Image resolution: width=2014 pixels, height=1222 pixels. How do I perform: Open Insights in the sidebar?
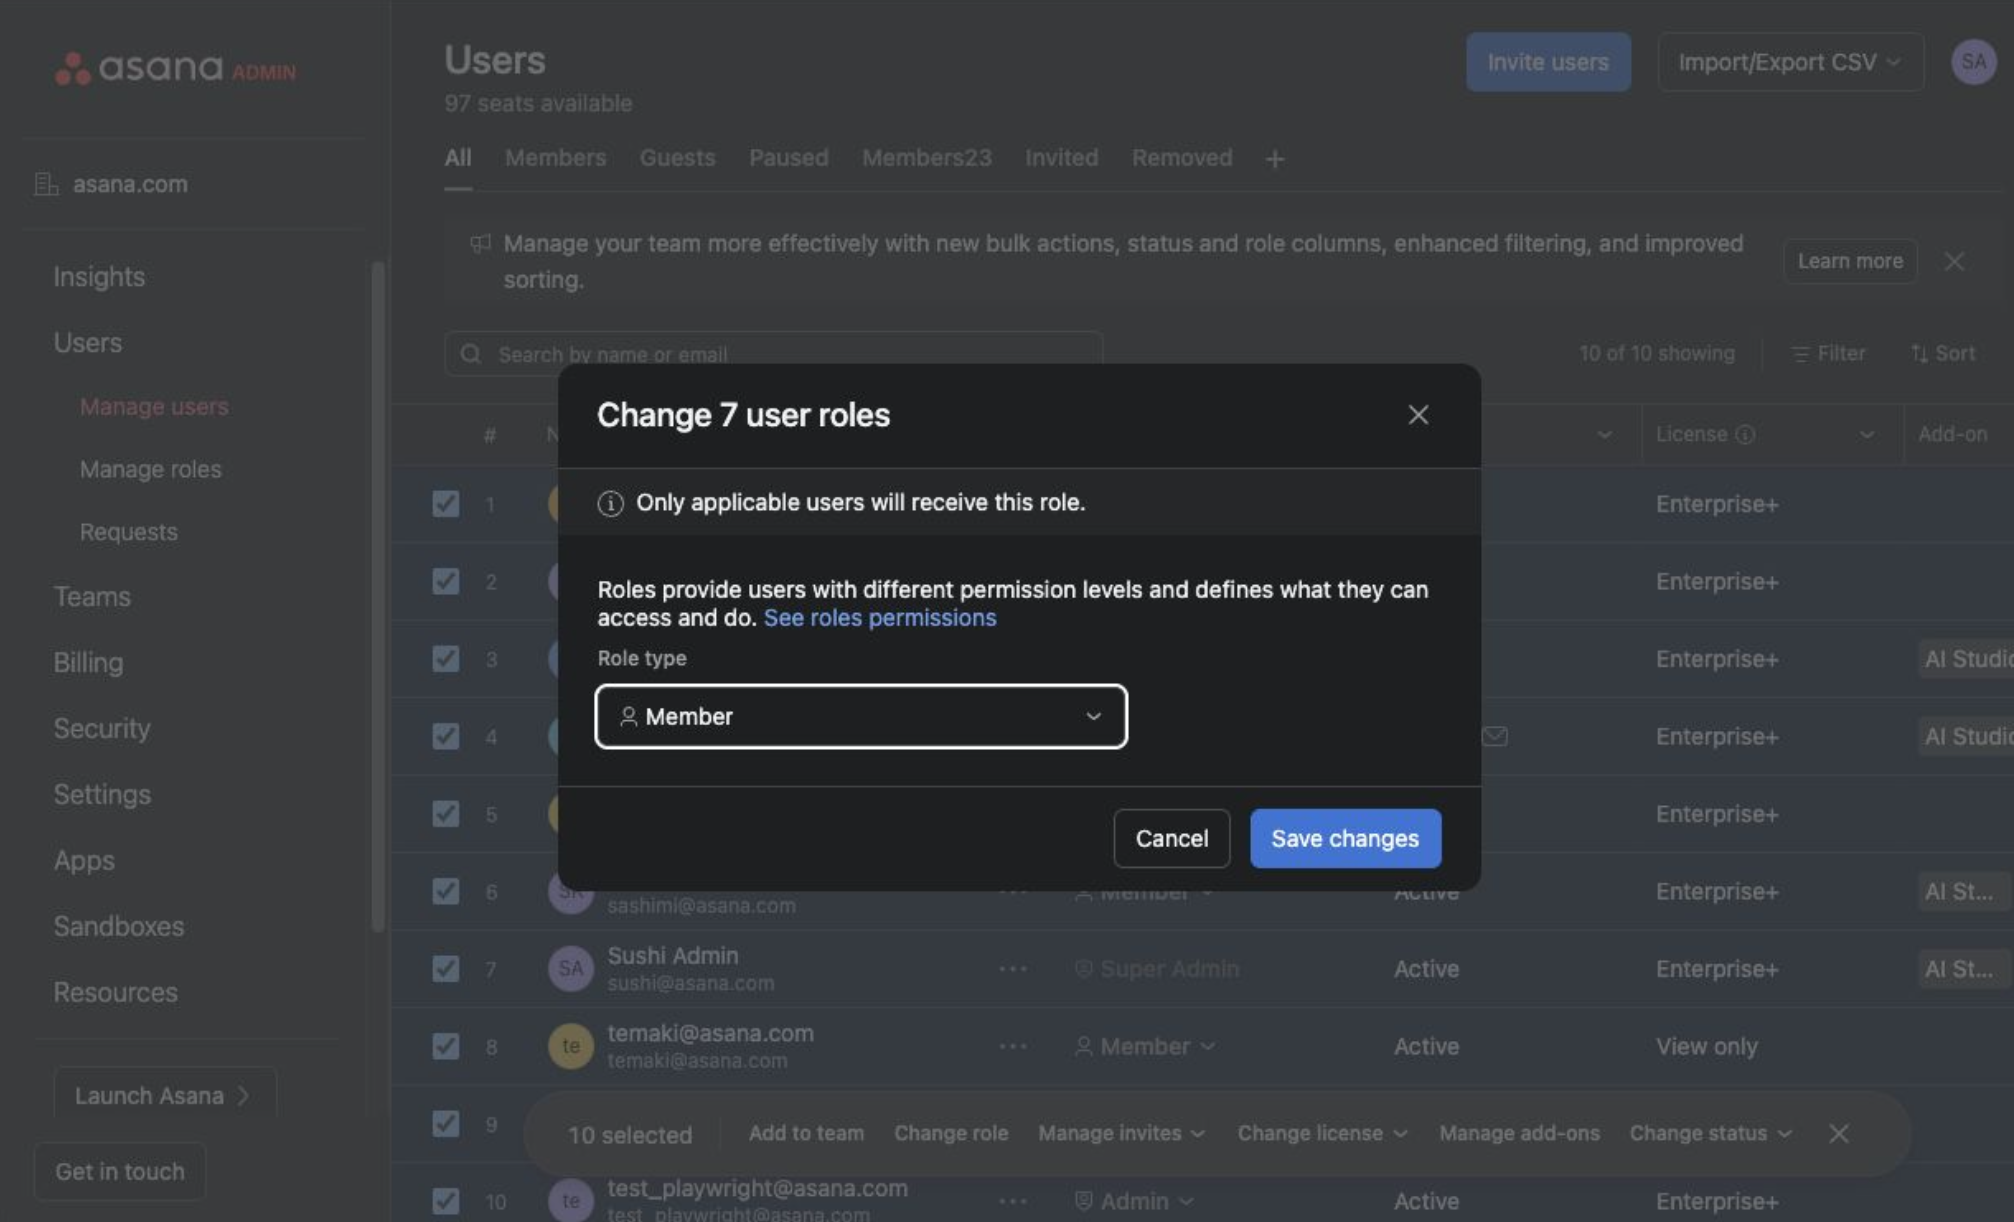(99, 277)
